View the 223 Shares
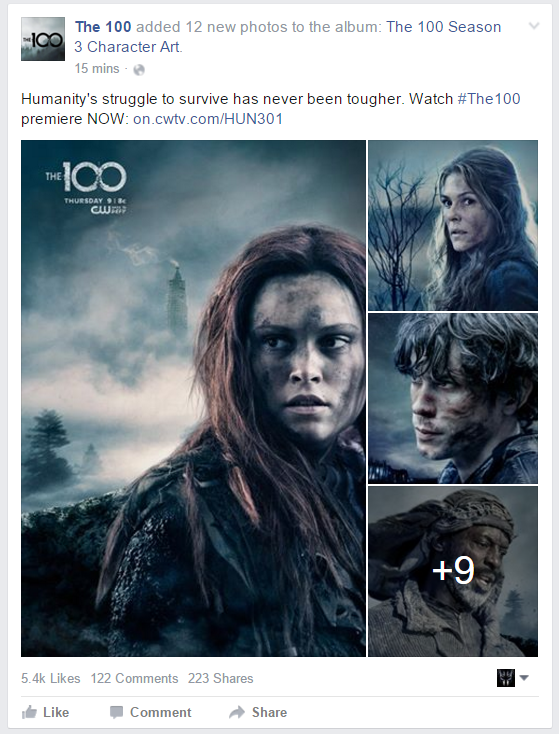The width and height of the screenshot is (559, 734). (221, 678)
